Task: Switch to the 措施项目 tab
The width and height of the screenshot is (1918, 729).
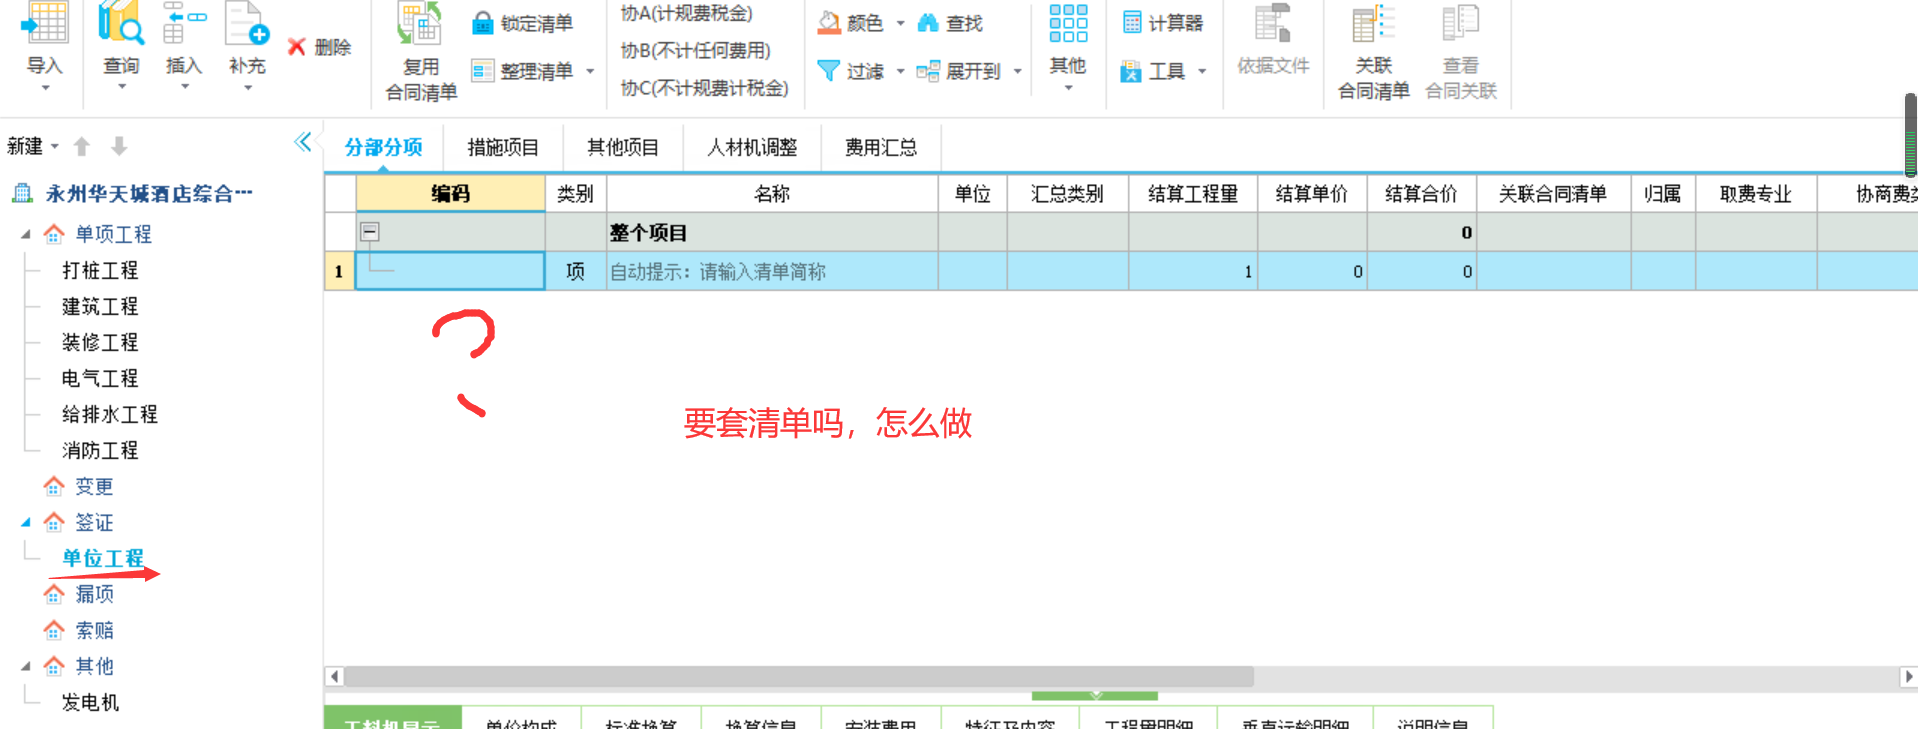Action: (x=503, y=147)
